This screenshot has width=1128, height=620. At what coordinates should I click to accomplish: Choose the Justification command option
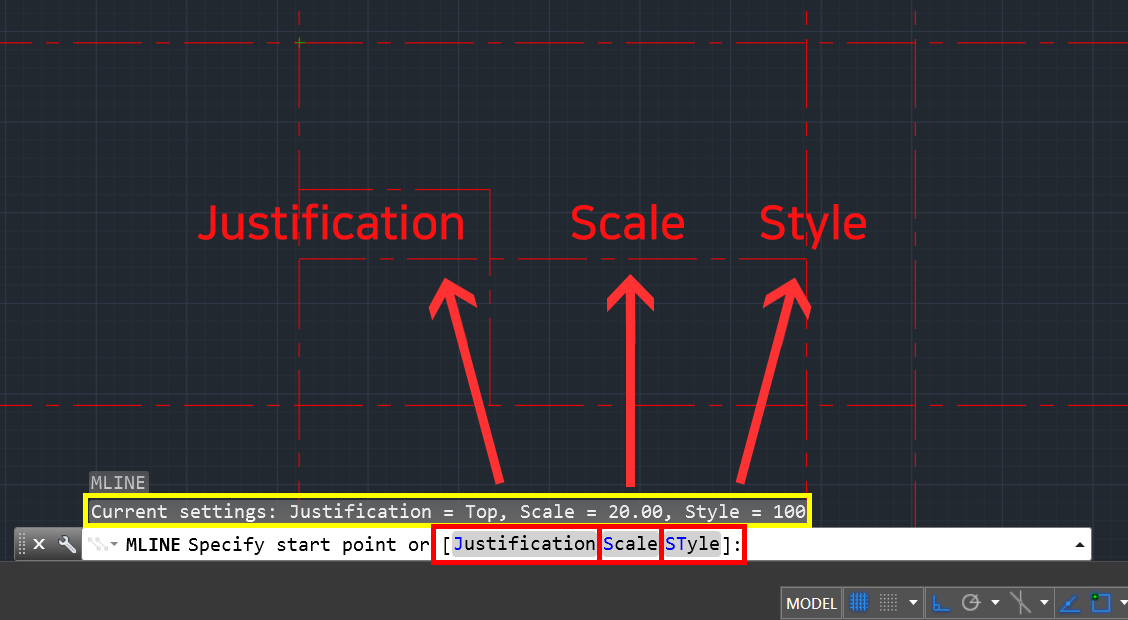tap(524, 544)
